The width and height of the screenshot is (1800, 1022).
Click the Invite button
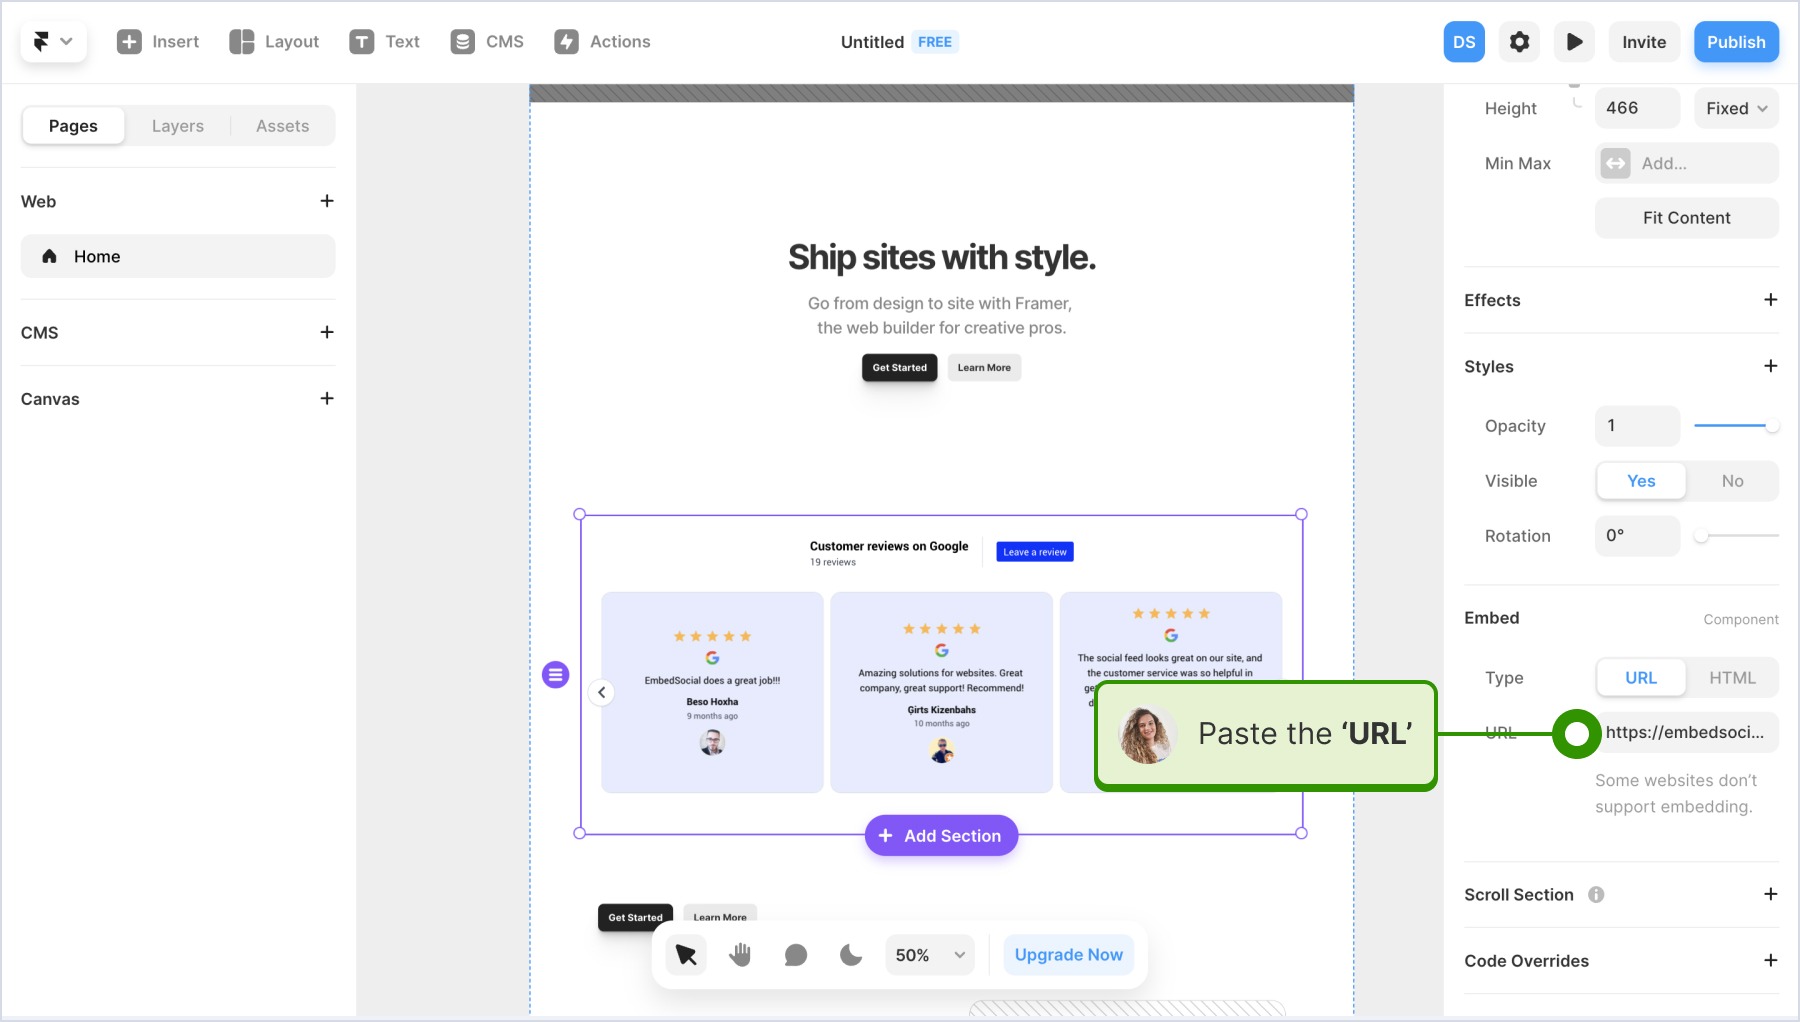coord(1644,42)
